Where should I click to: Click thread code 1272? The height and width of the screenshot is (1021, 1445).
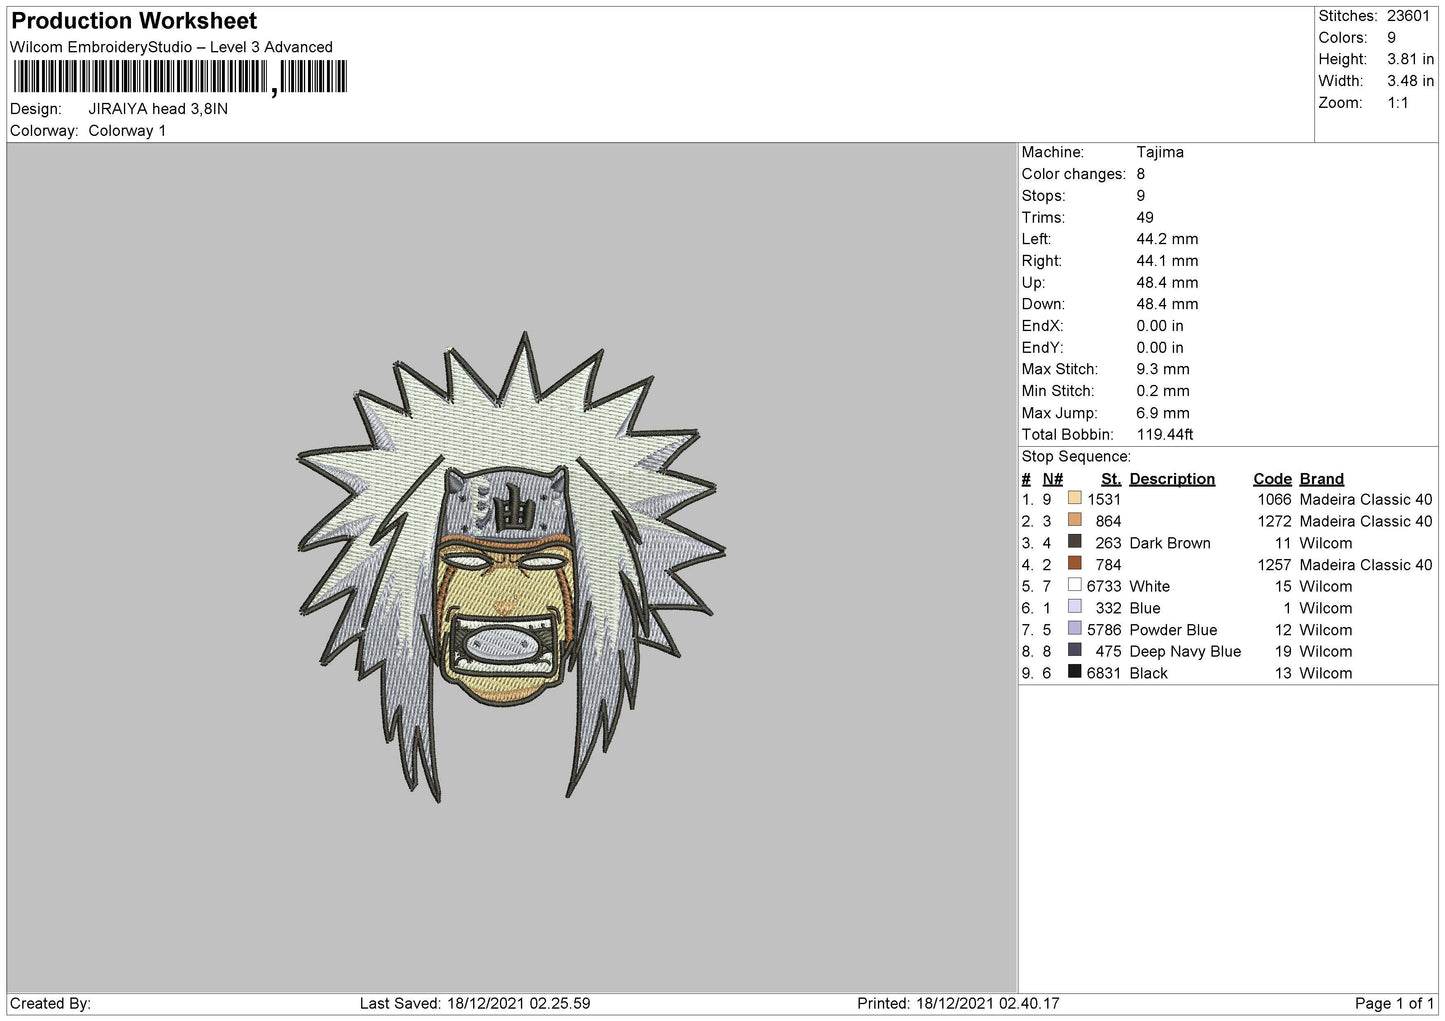1275,522
